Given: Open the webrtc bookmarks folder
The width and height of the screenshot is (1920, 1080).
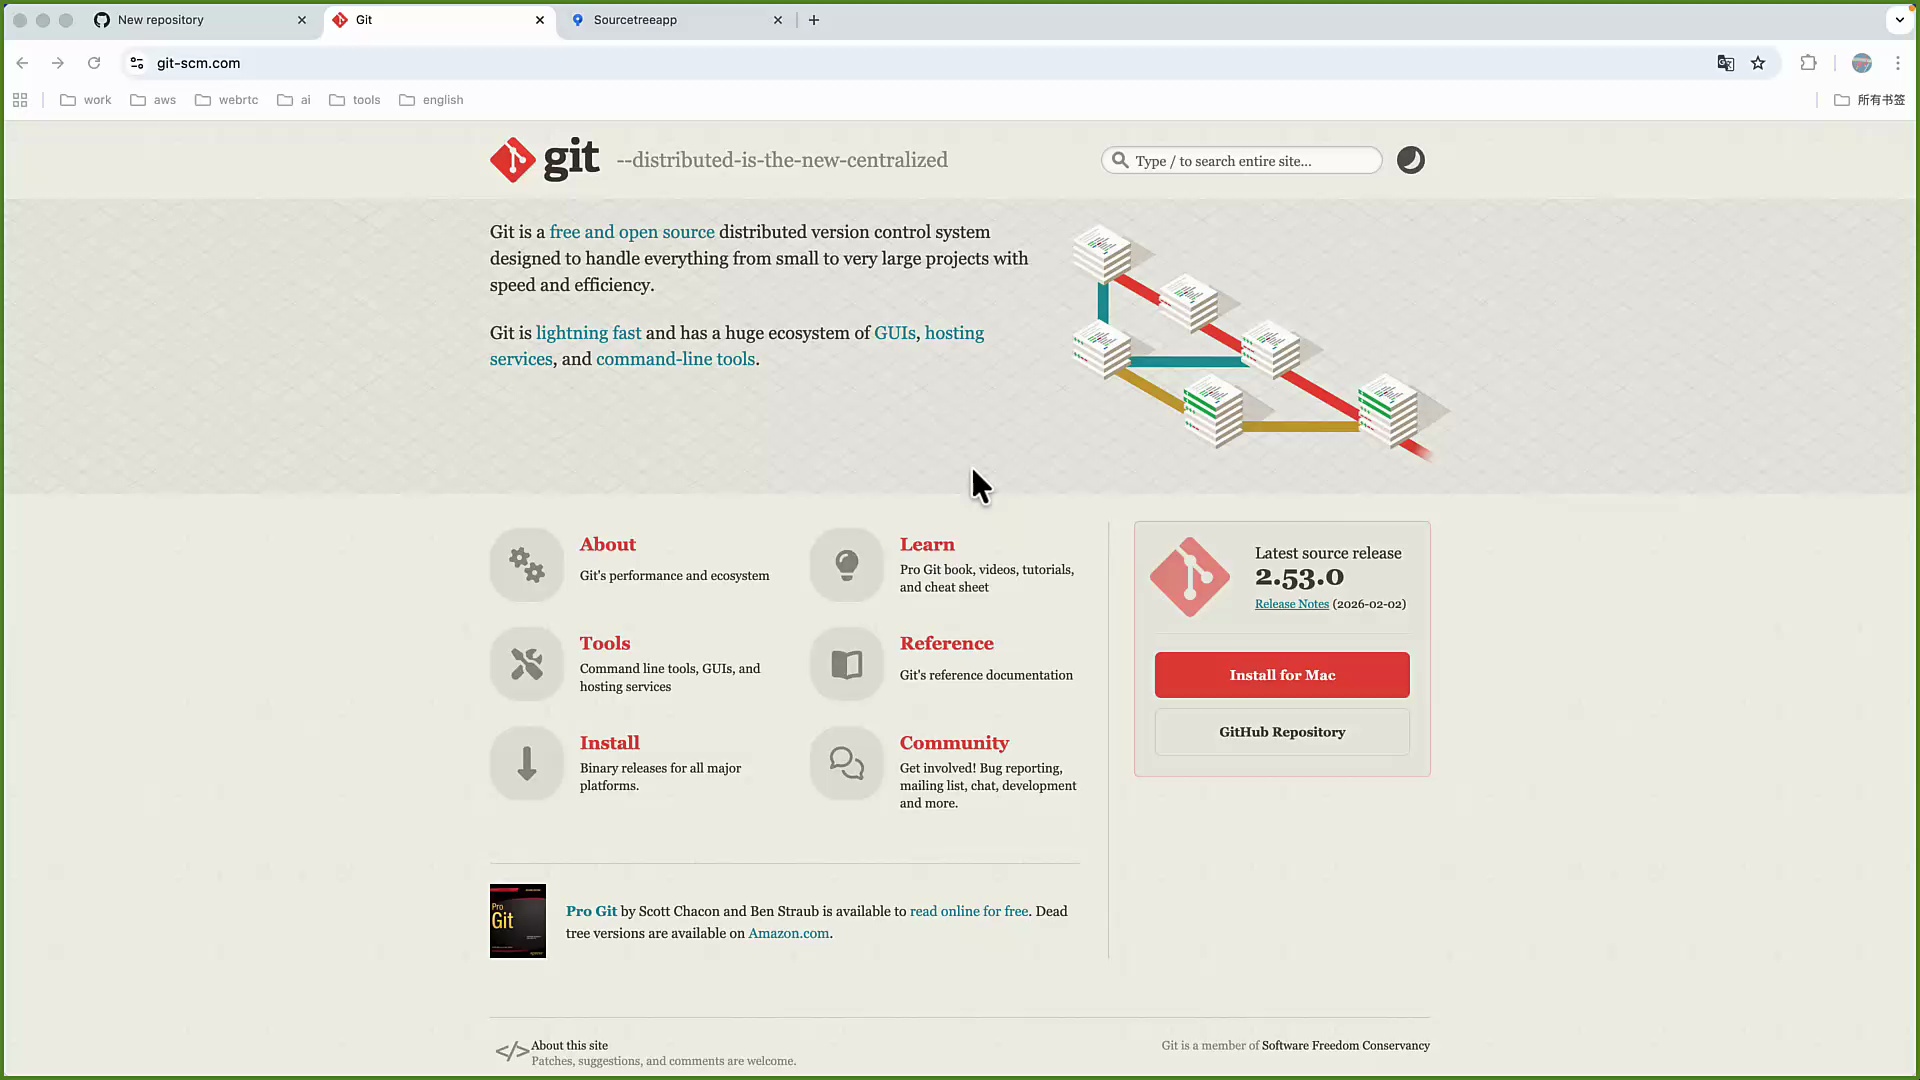Looking at the screenshot, I should point(227,100).
